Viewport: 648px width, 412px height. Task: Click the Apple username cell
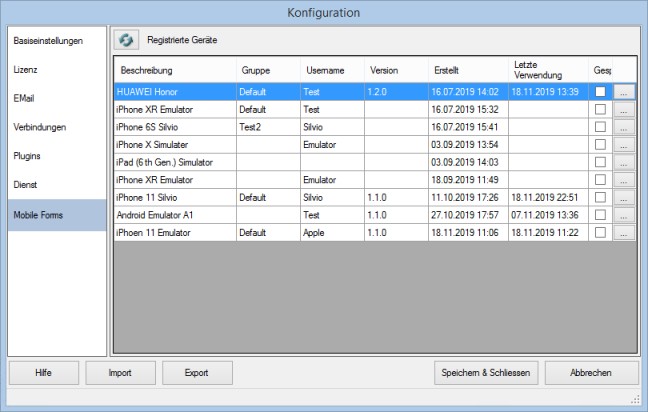(x=332, y=233)
